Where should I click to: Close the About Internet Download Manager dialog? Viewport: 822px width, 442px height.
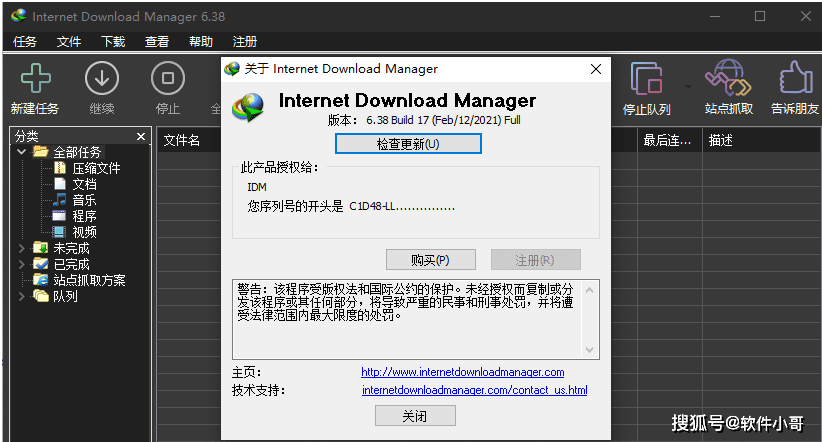pos(596,69)
